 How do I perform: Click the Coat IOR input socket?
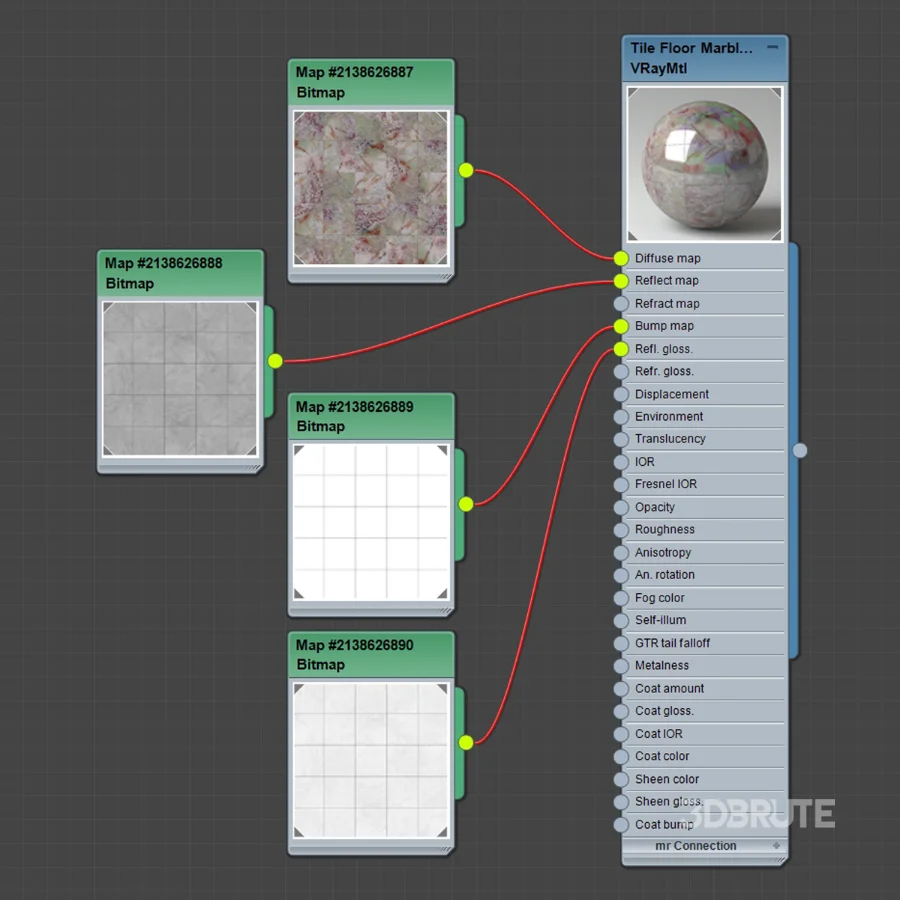(620, 734)
